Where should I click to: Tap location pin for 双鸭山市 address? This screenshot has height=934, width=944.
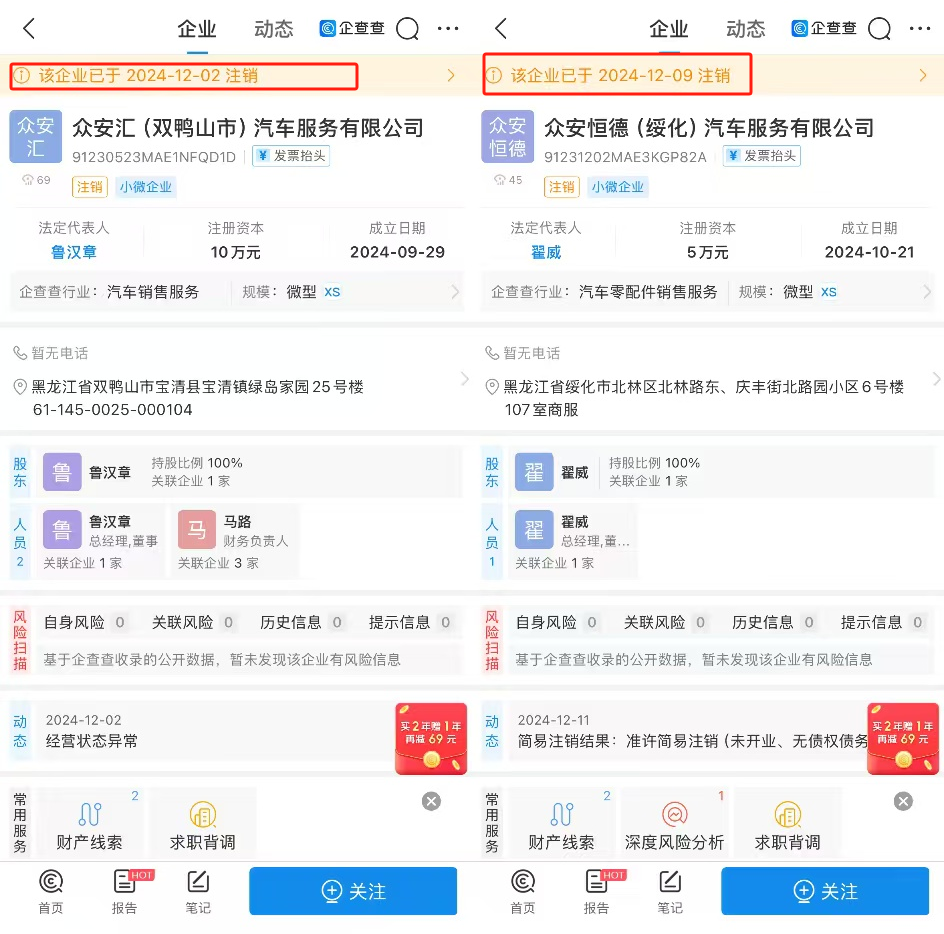20,387
